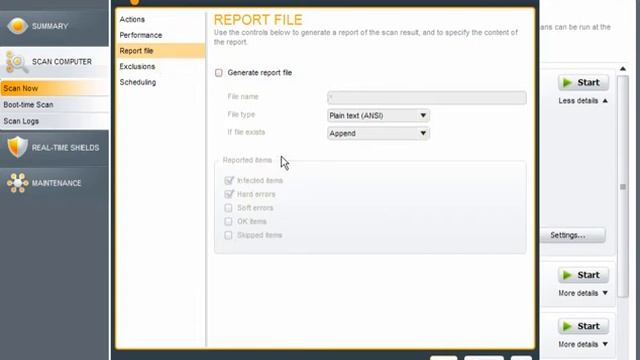This screenshot has height=360, width=640.
Task: Toggle the Hard errors checkbox
Action: coord(229,194)
